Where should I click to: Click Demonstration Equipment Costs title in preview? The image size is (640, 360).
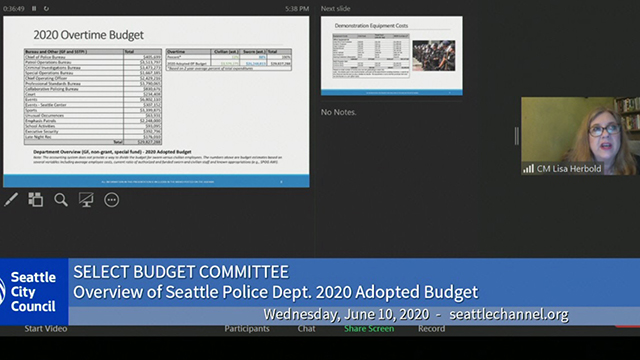click(x=371, y=25)
